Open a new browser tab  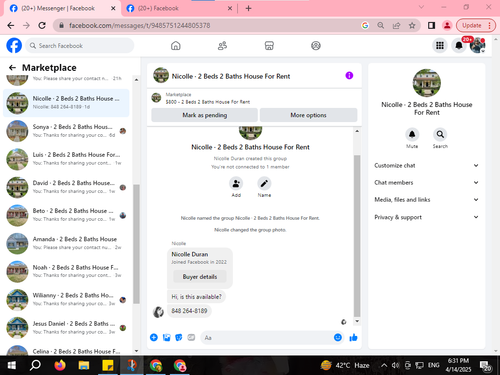coord(248,8)
